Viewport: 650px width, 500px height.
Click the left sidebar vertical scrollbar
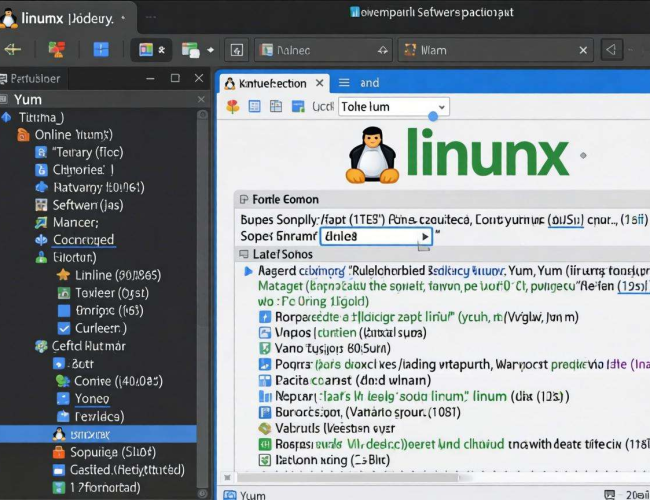pos(202,303)
